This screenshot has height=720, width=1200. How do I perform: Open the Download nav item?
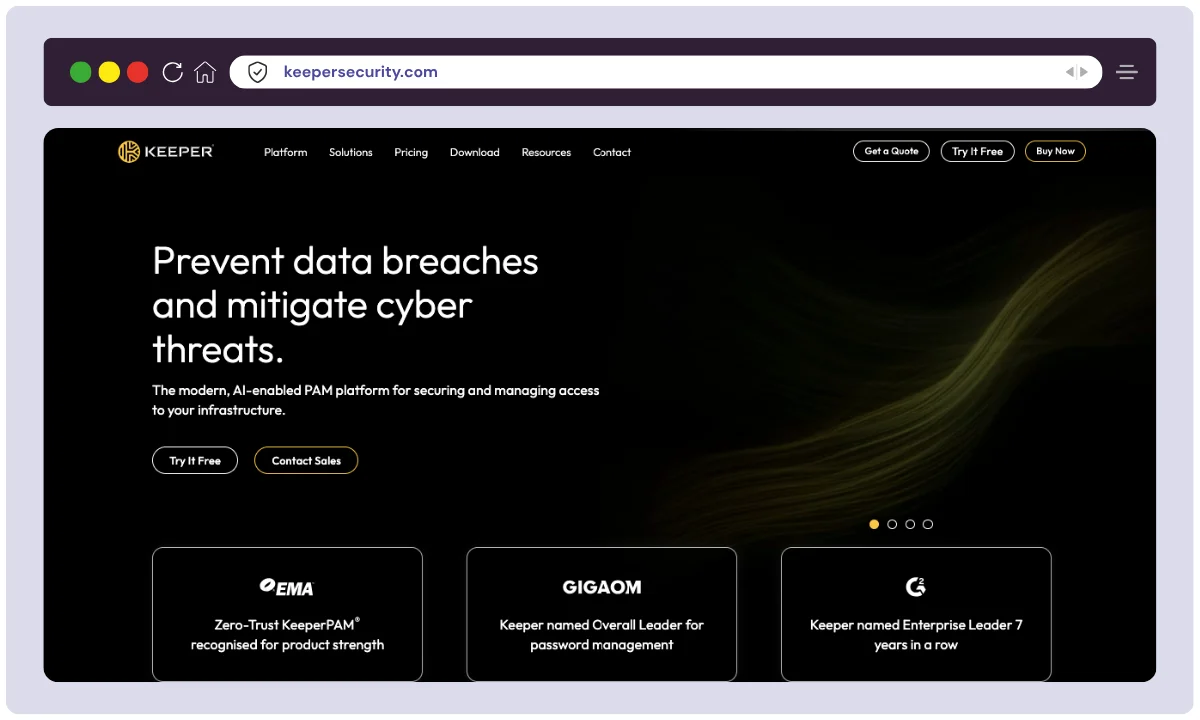pyautogui.click(x=475, y=152)
